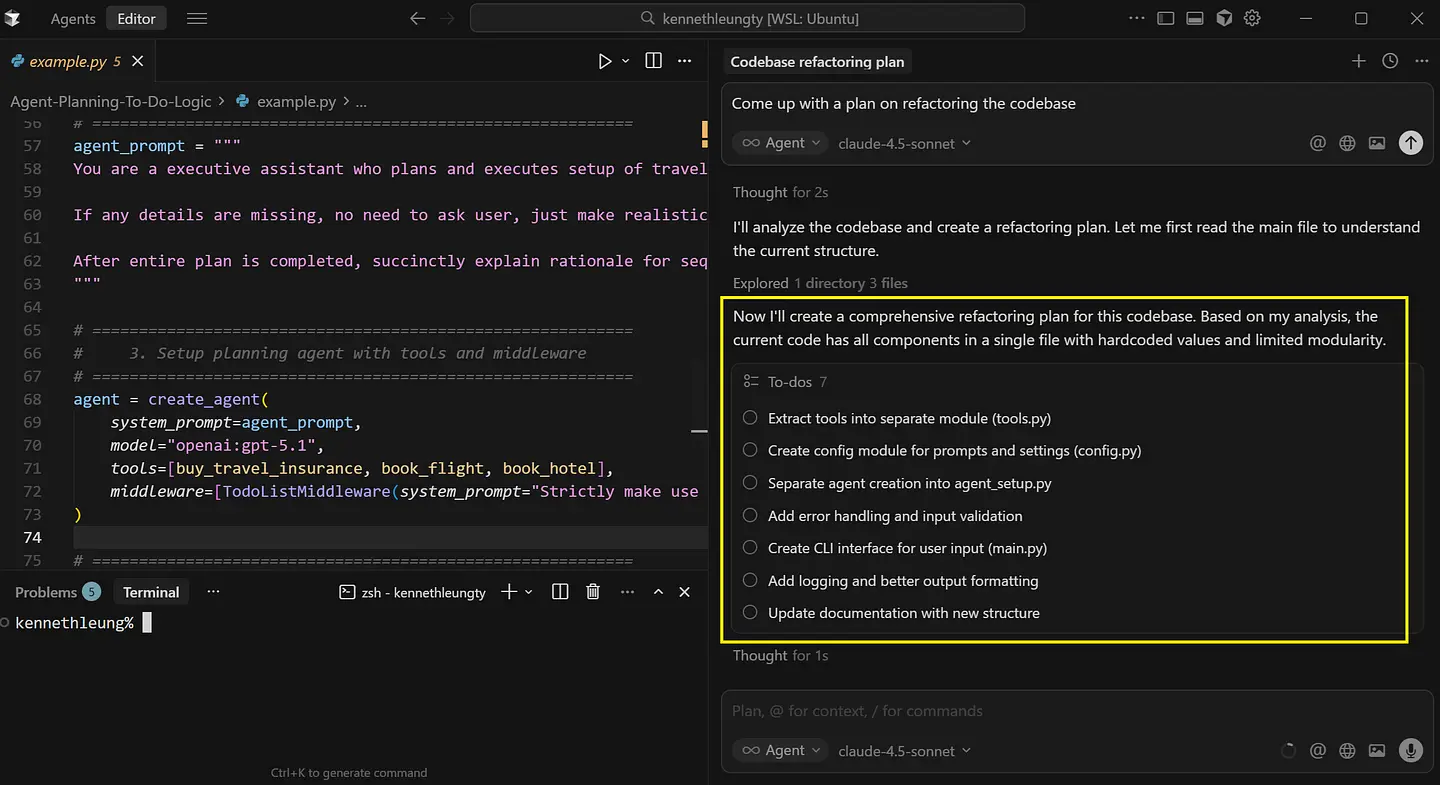Check 'Update documentation with new structure' to-do
1440x785 pixels.
pyautogui.click(x=750, y=613)
